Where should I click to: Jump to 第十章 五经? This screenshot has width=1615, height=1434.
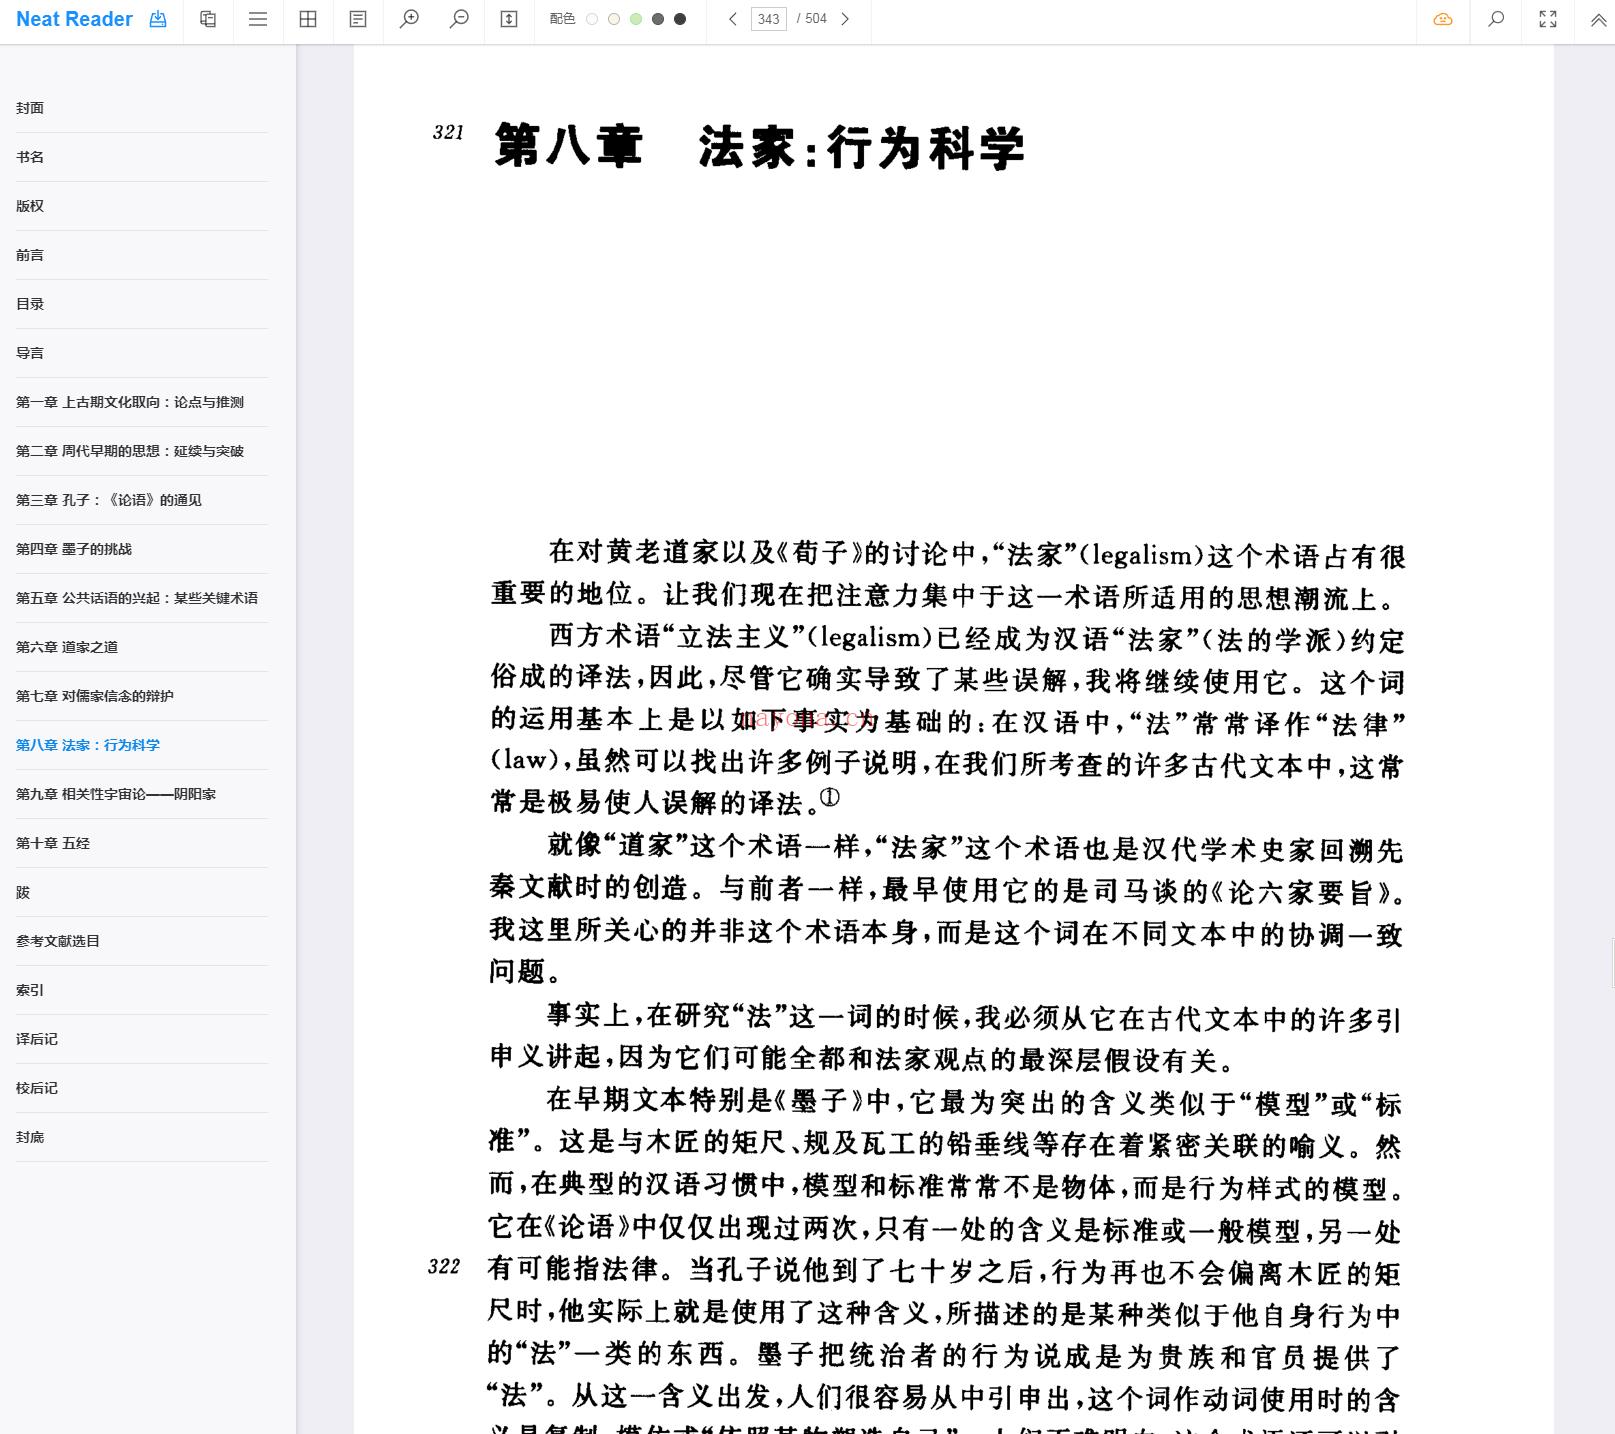(53, 843)
